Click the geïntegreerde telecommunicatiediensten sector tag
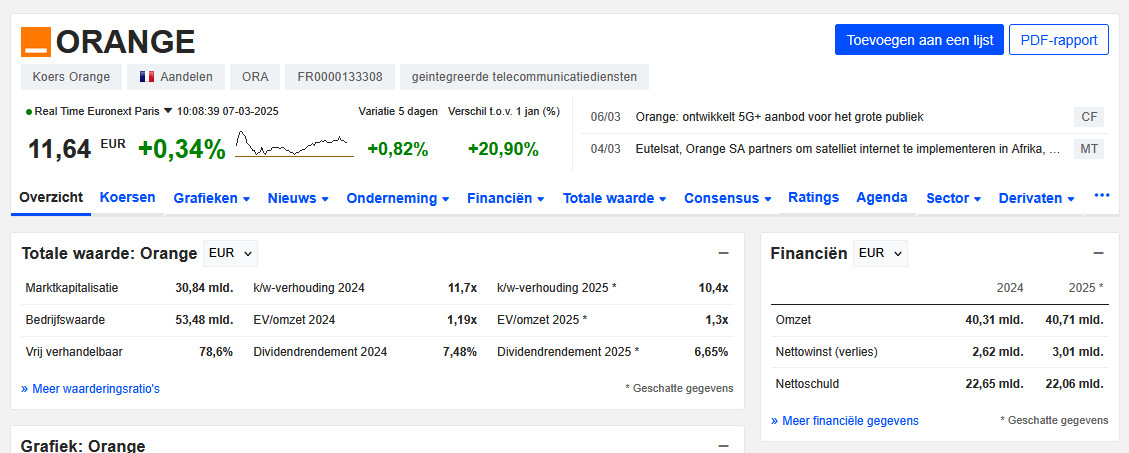The height and width of the screenshot is (453, 1129). (x=524, y=77)
